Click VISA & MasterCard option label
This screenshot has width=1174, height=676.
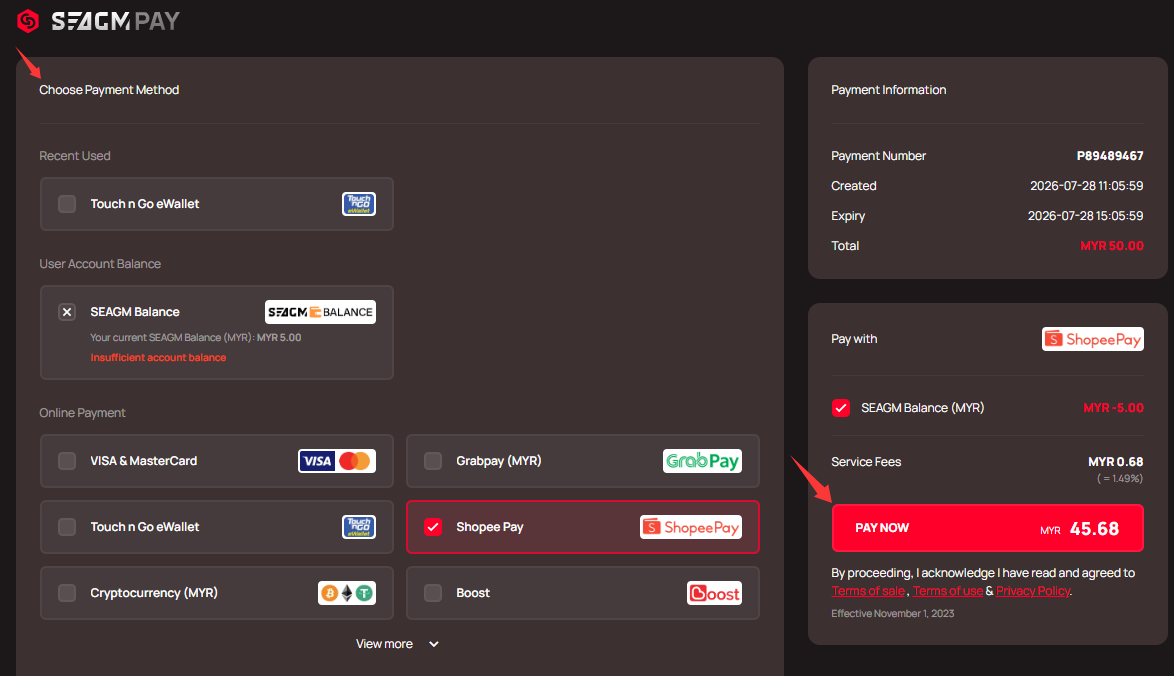144,461
